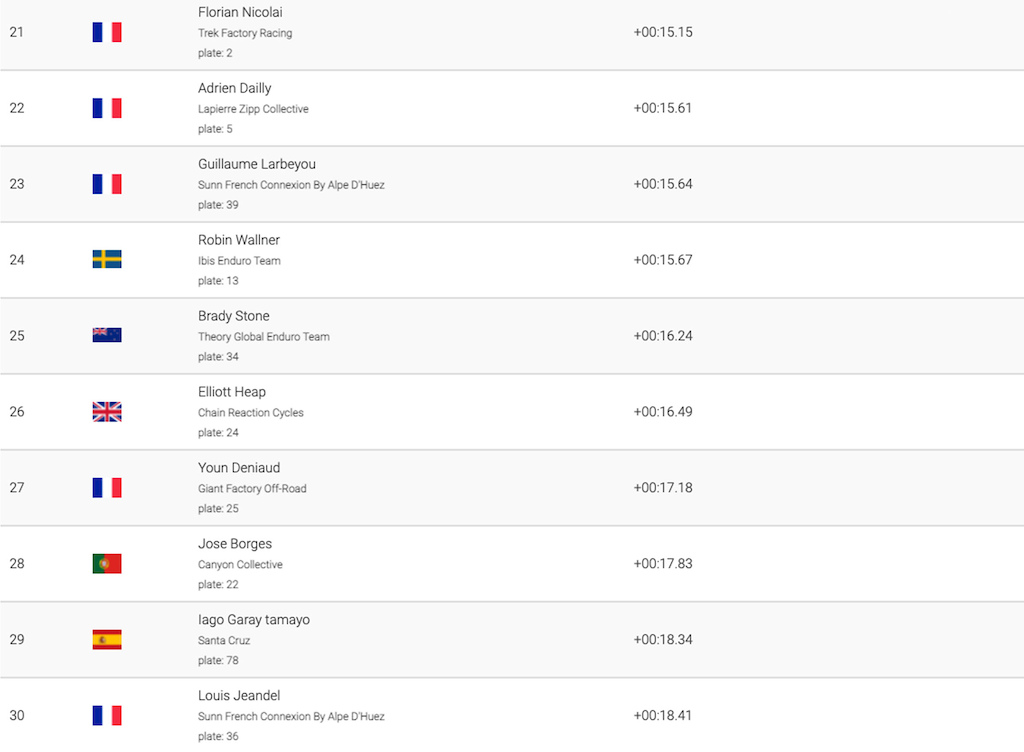Click the Swedish flag next to Robin Wallner
The height and width of the screenshot is (752, 1024).
pyautogui.click(x=107, y=259)
